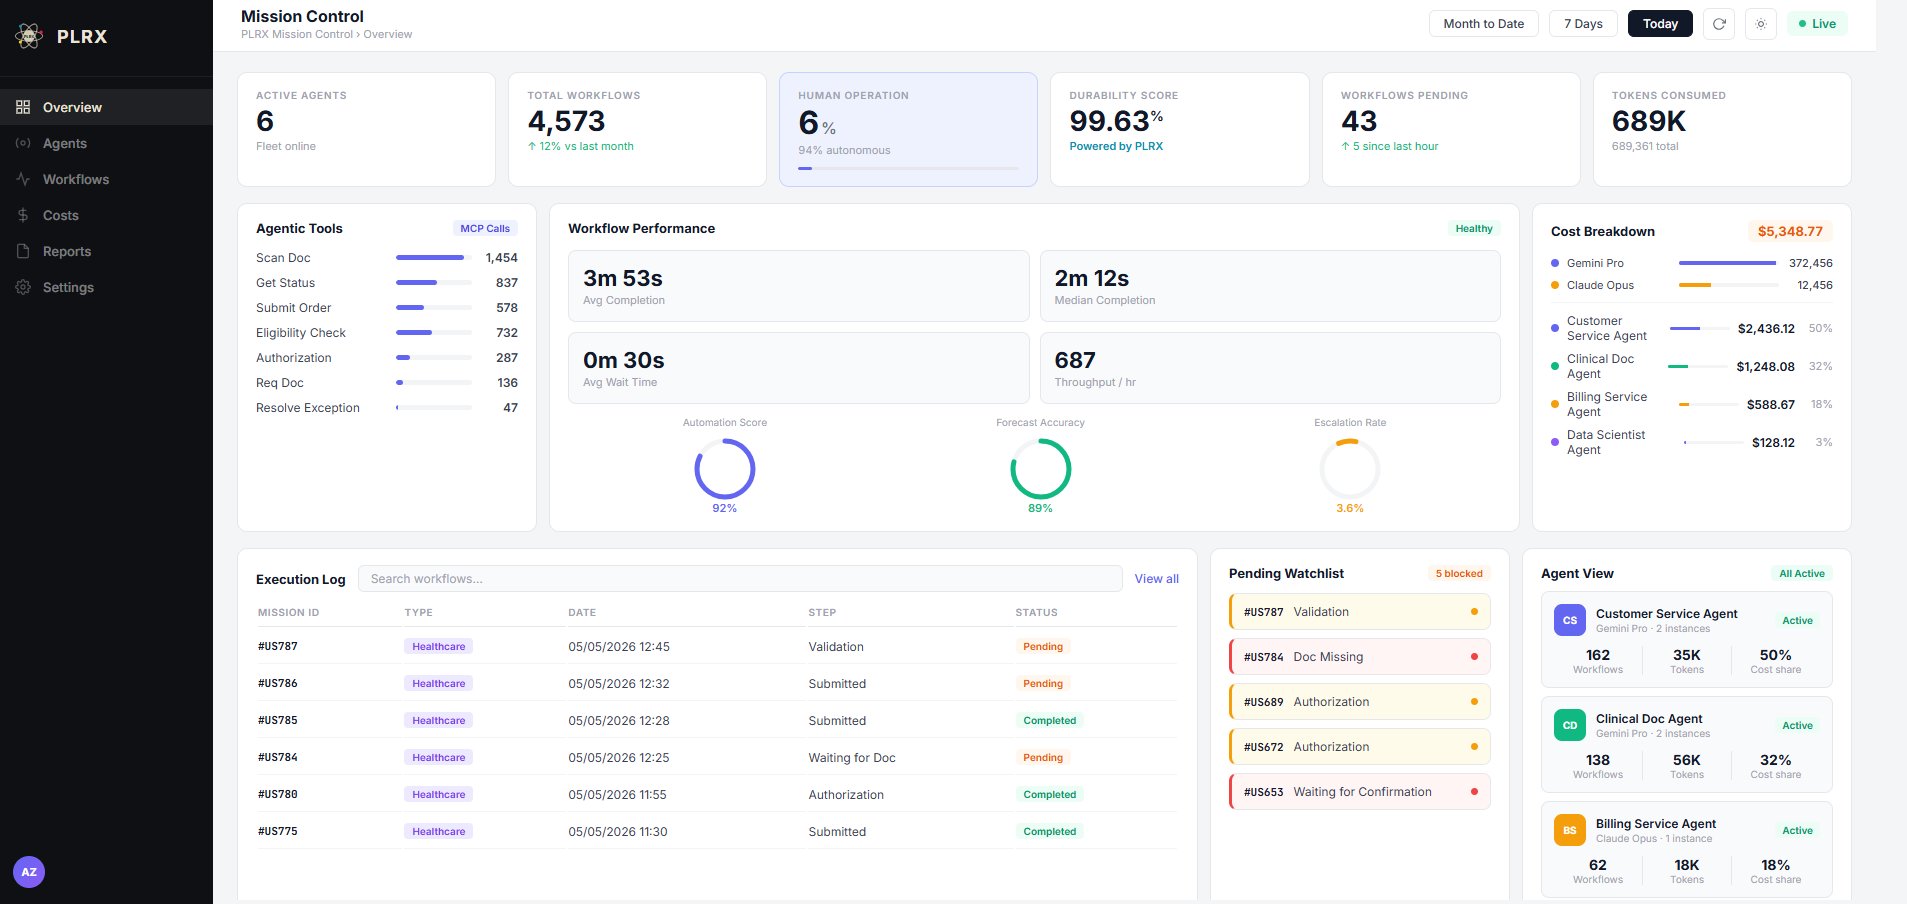The height and width of the screenshot is (904, 1907).
Task: Open the Reports menu item
Action: 106,251
